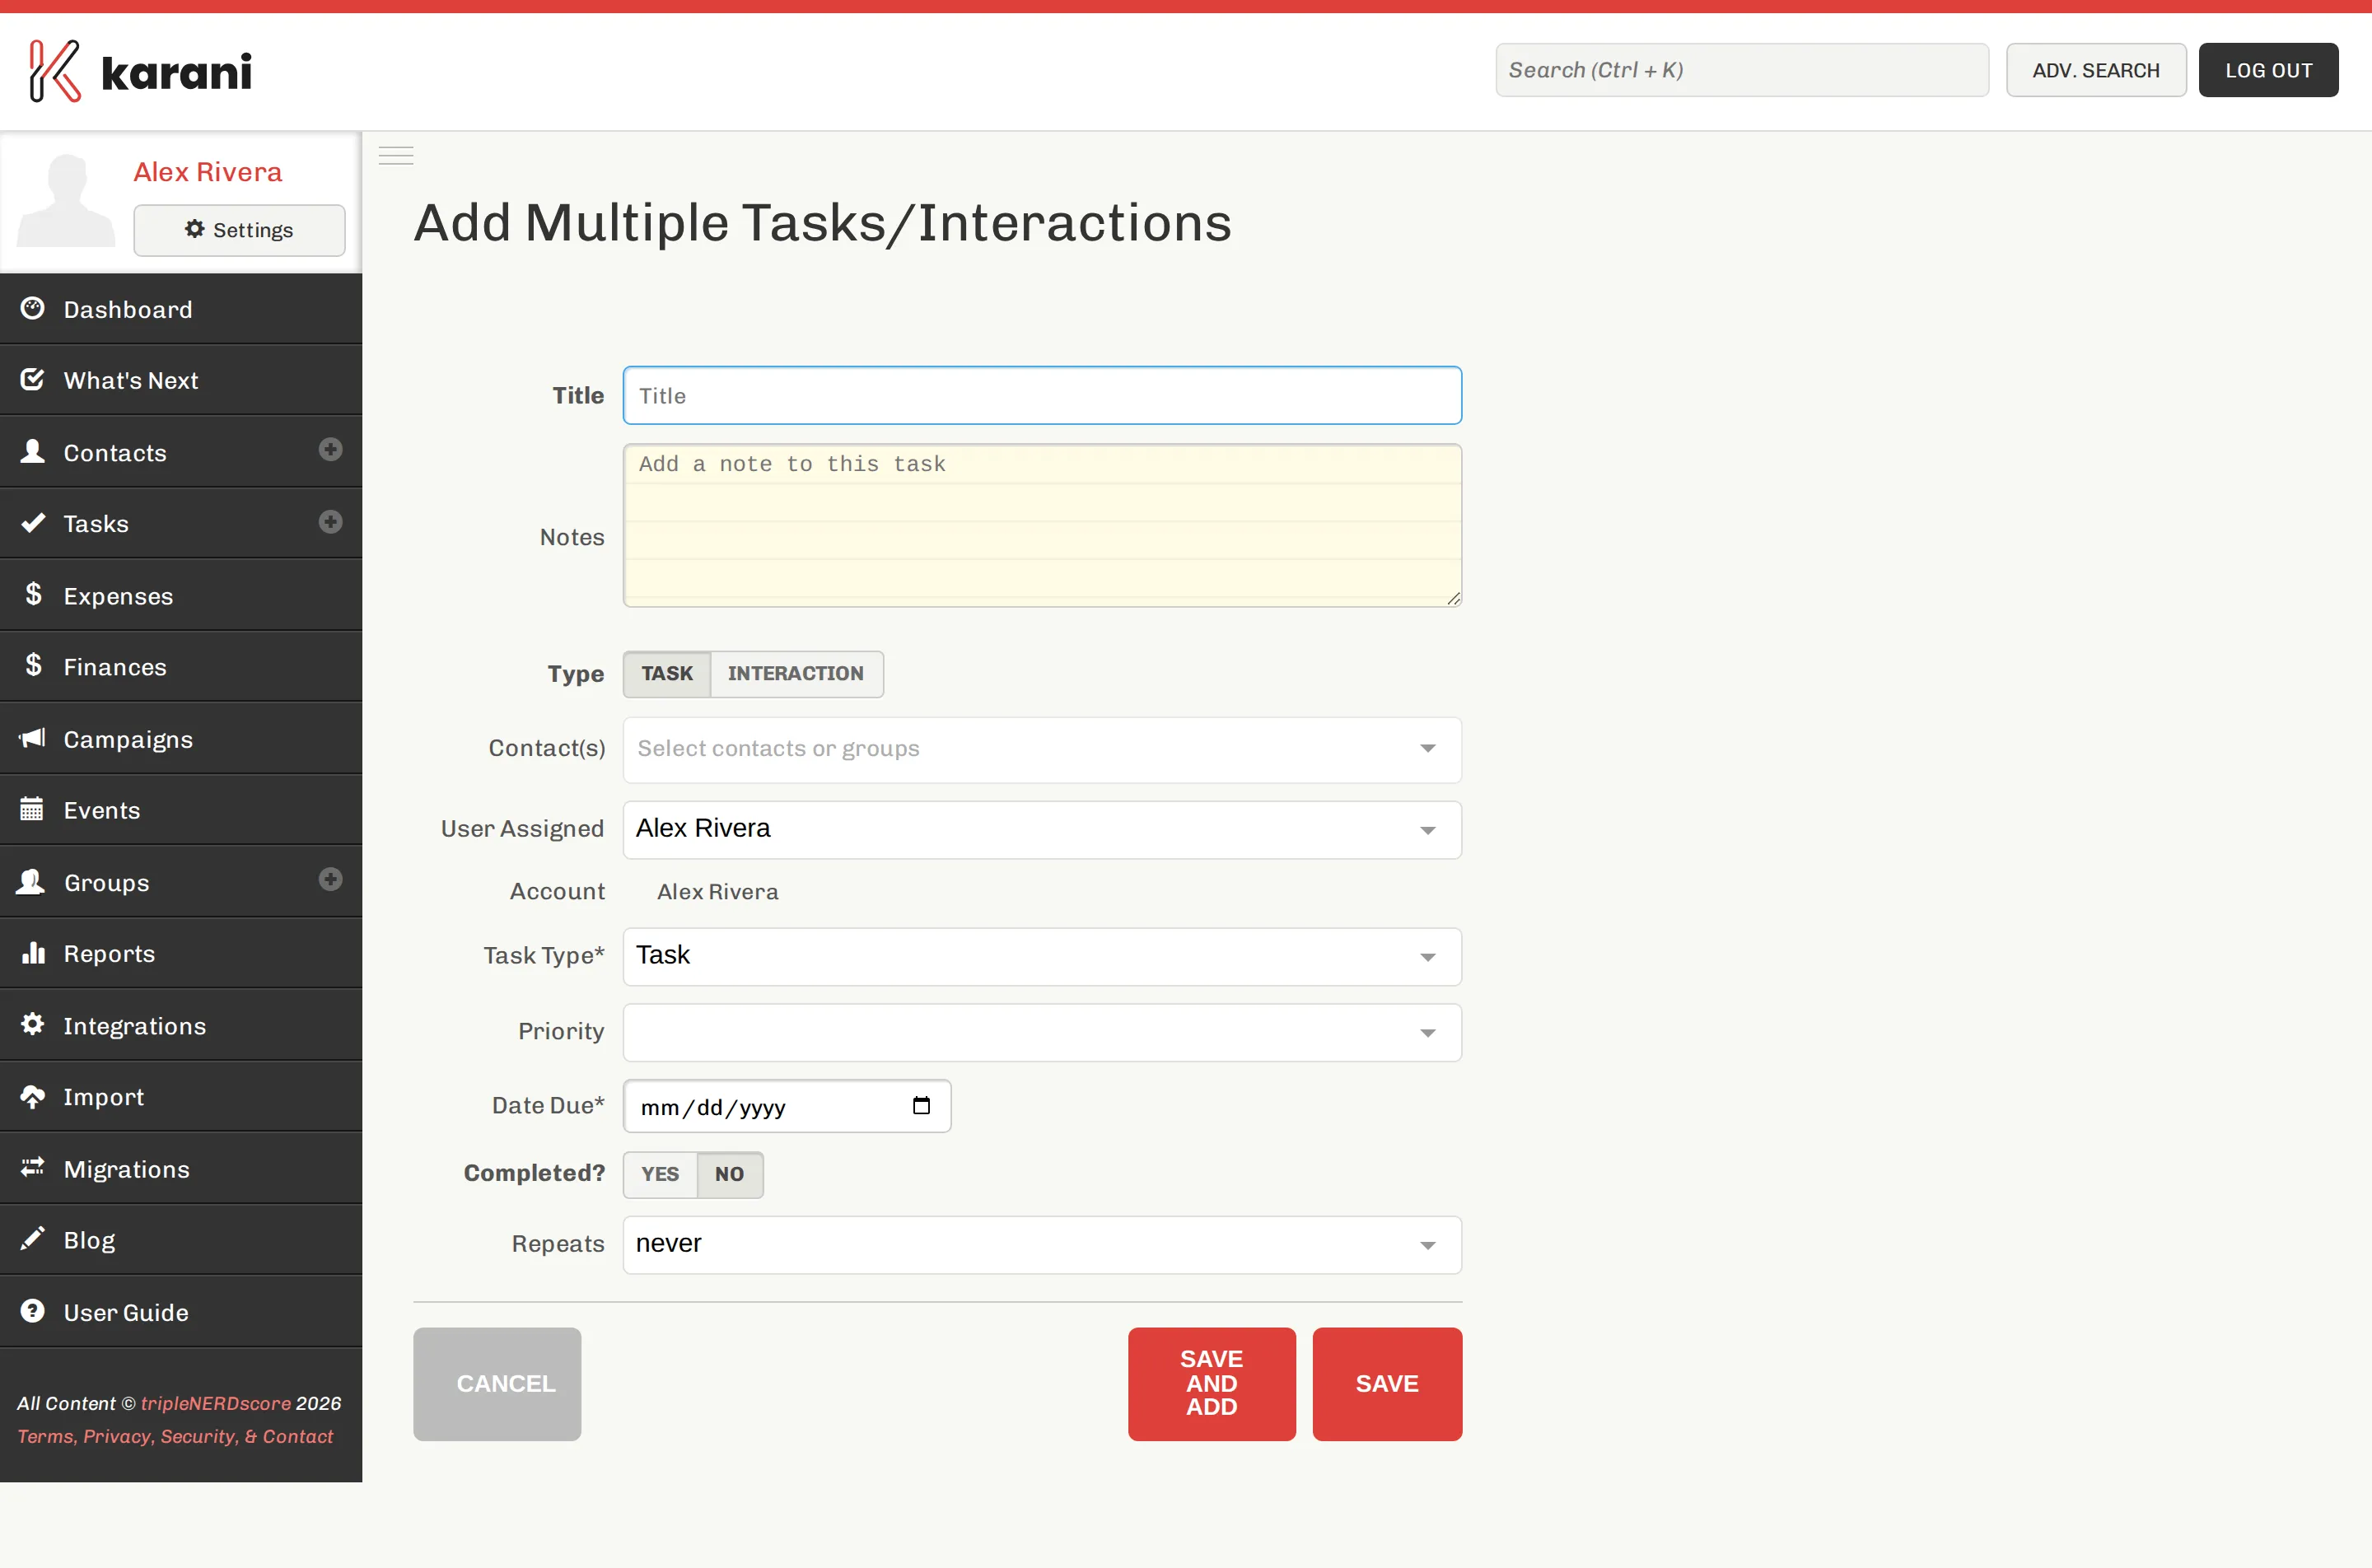Click the Blog pencil icon
Image resolution: width=2372 pixels, height=1568 pixels.
(33, 1239)
